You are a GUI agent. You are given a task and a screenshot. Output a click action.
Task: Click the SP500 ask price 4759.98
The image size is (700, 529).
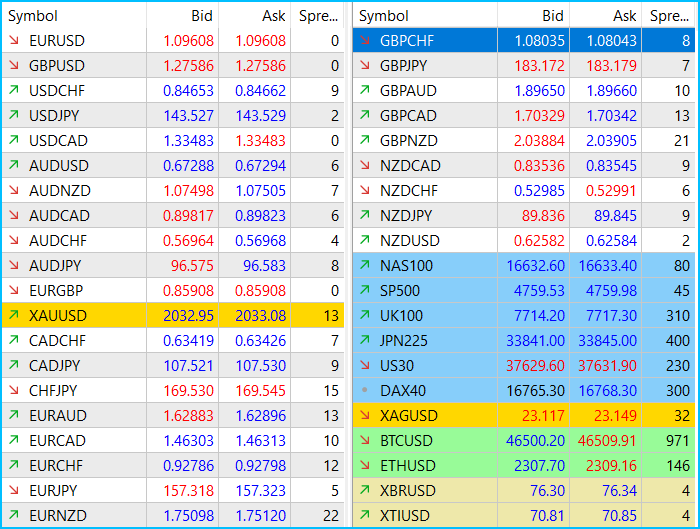point(609,291)
